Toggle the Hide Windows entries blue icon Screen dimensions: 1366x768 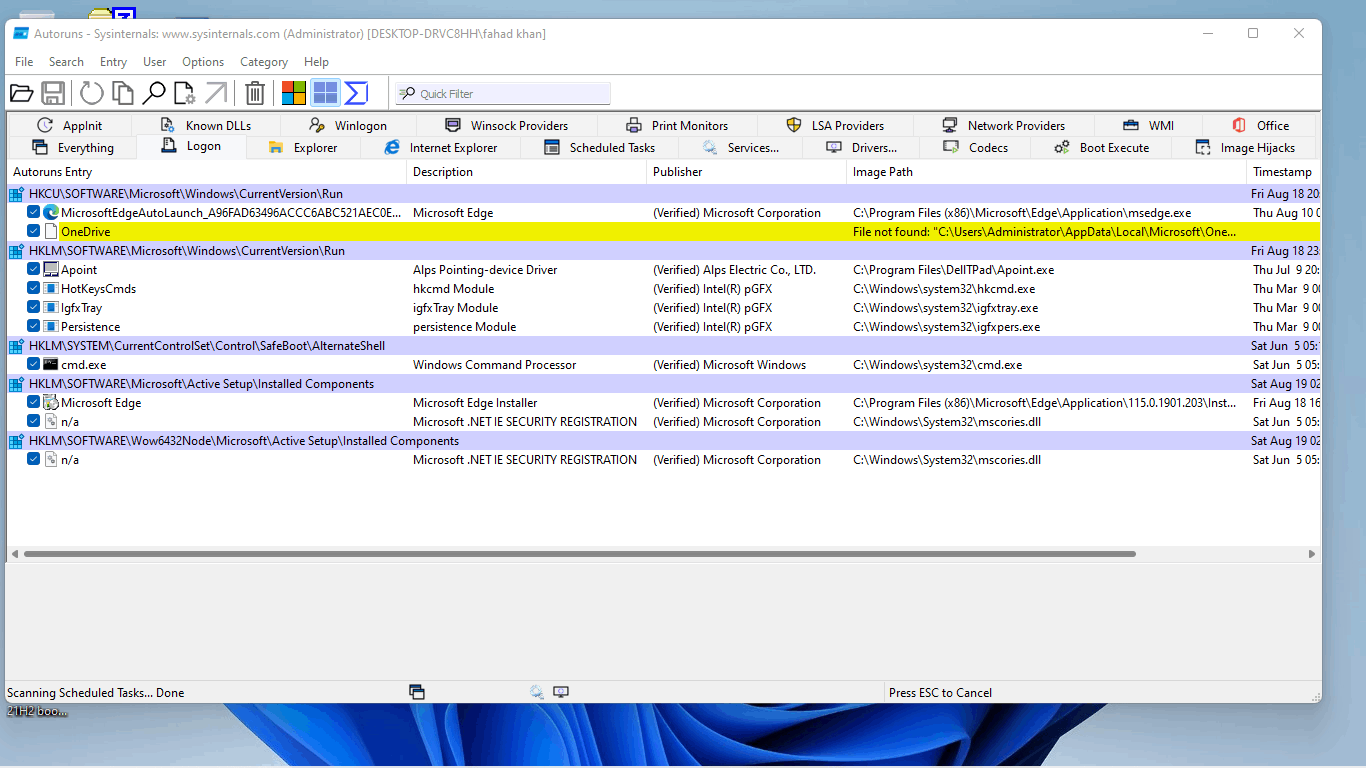(x=325, y=93)
